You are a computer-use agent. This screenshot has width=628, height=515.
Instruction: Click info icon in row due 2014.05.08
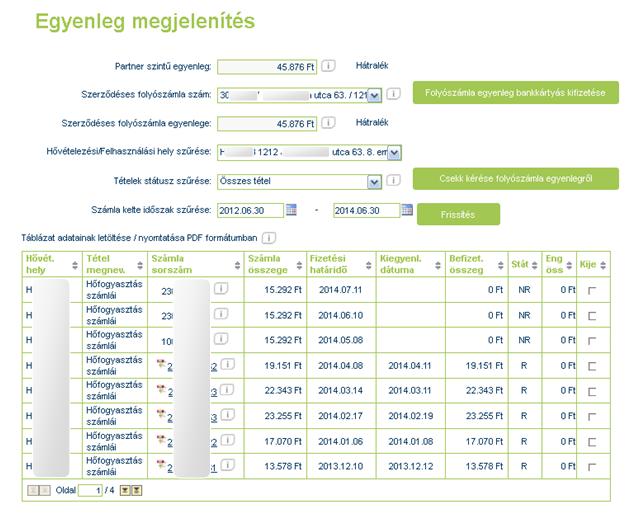(221, 339)
